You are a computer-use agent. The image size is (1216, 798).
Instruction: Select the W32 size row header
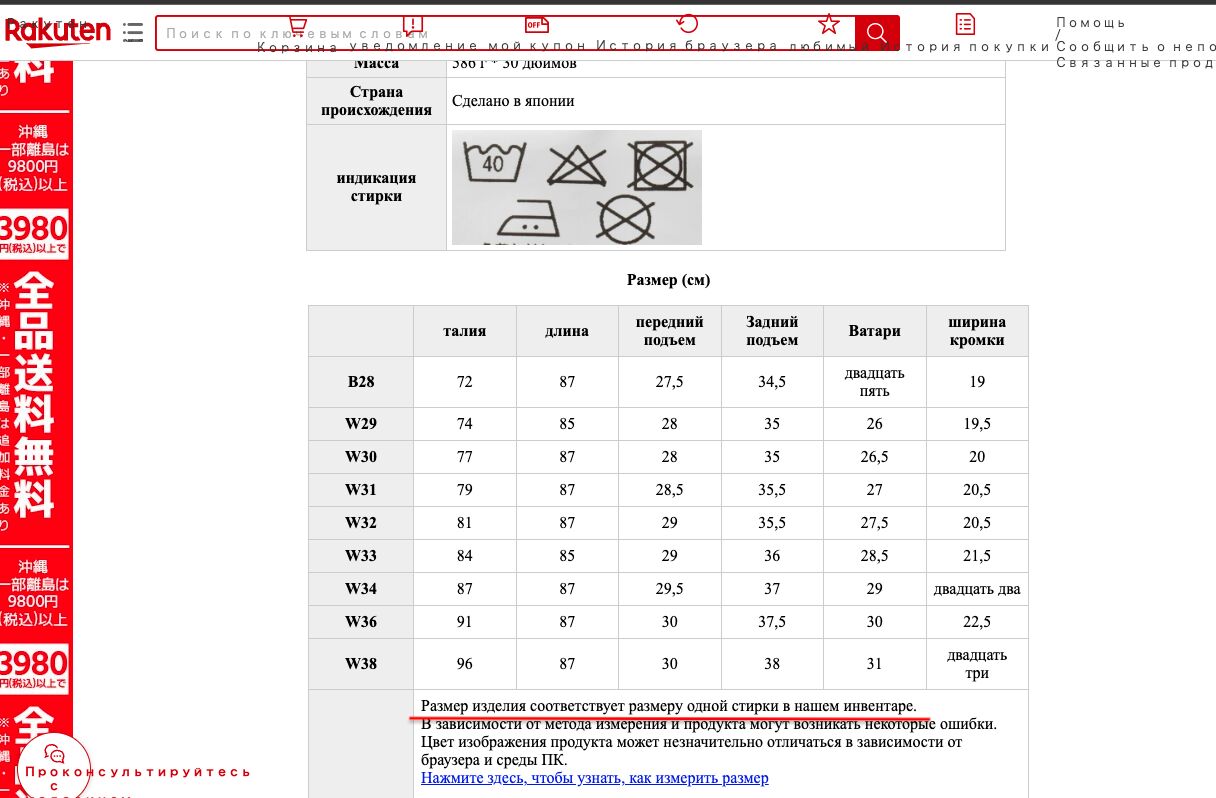(361, 523)
